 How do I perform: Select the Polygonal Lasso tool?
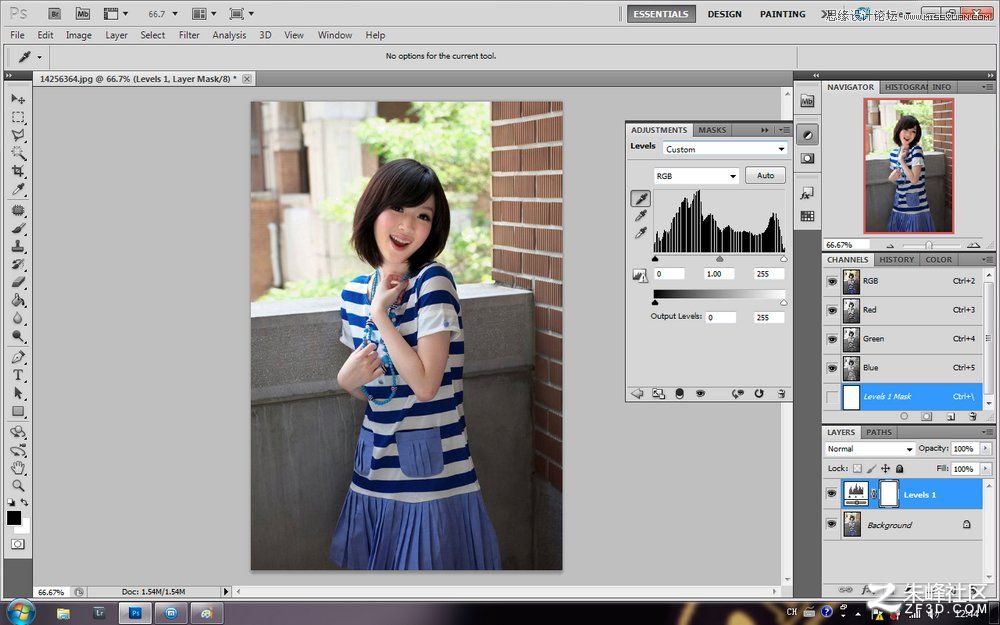pos(18,135)
